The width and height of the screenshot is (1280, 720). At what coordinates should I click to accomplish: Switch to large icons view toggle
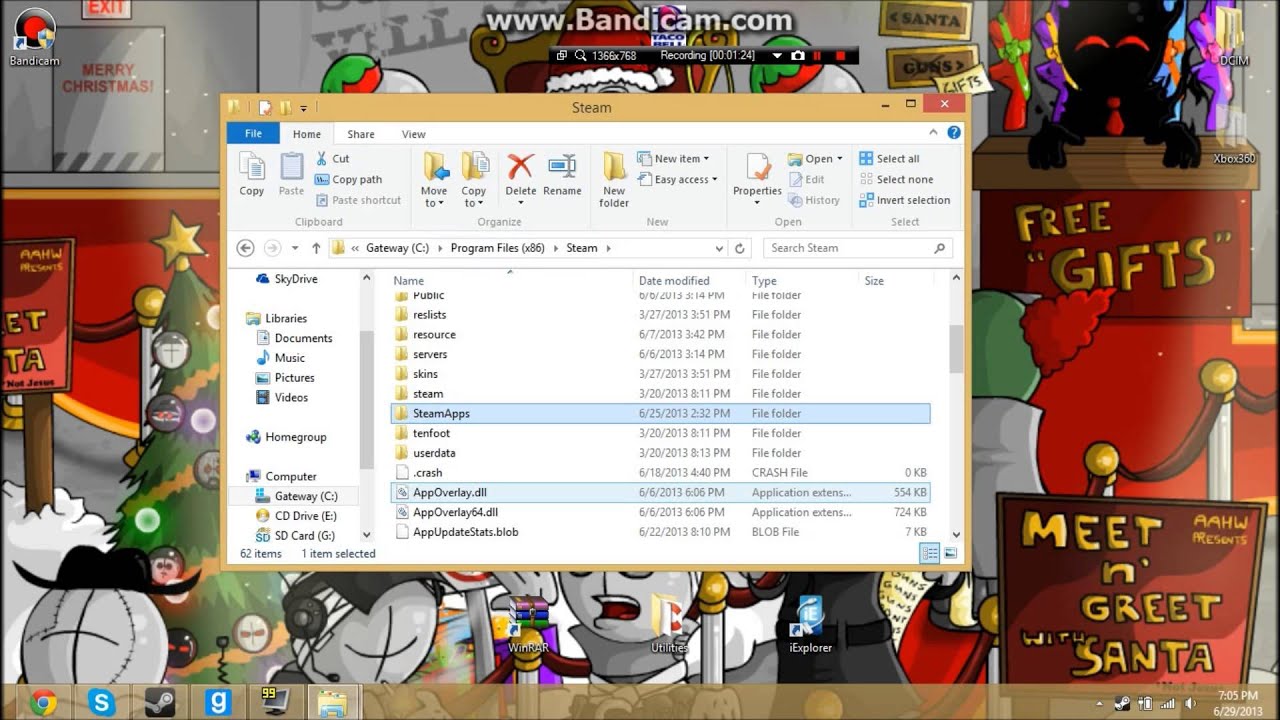949,553
